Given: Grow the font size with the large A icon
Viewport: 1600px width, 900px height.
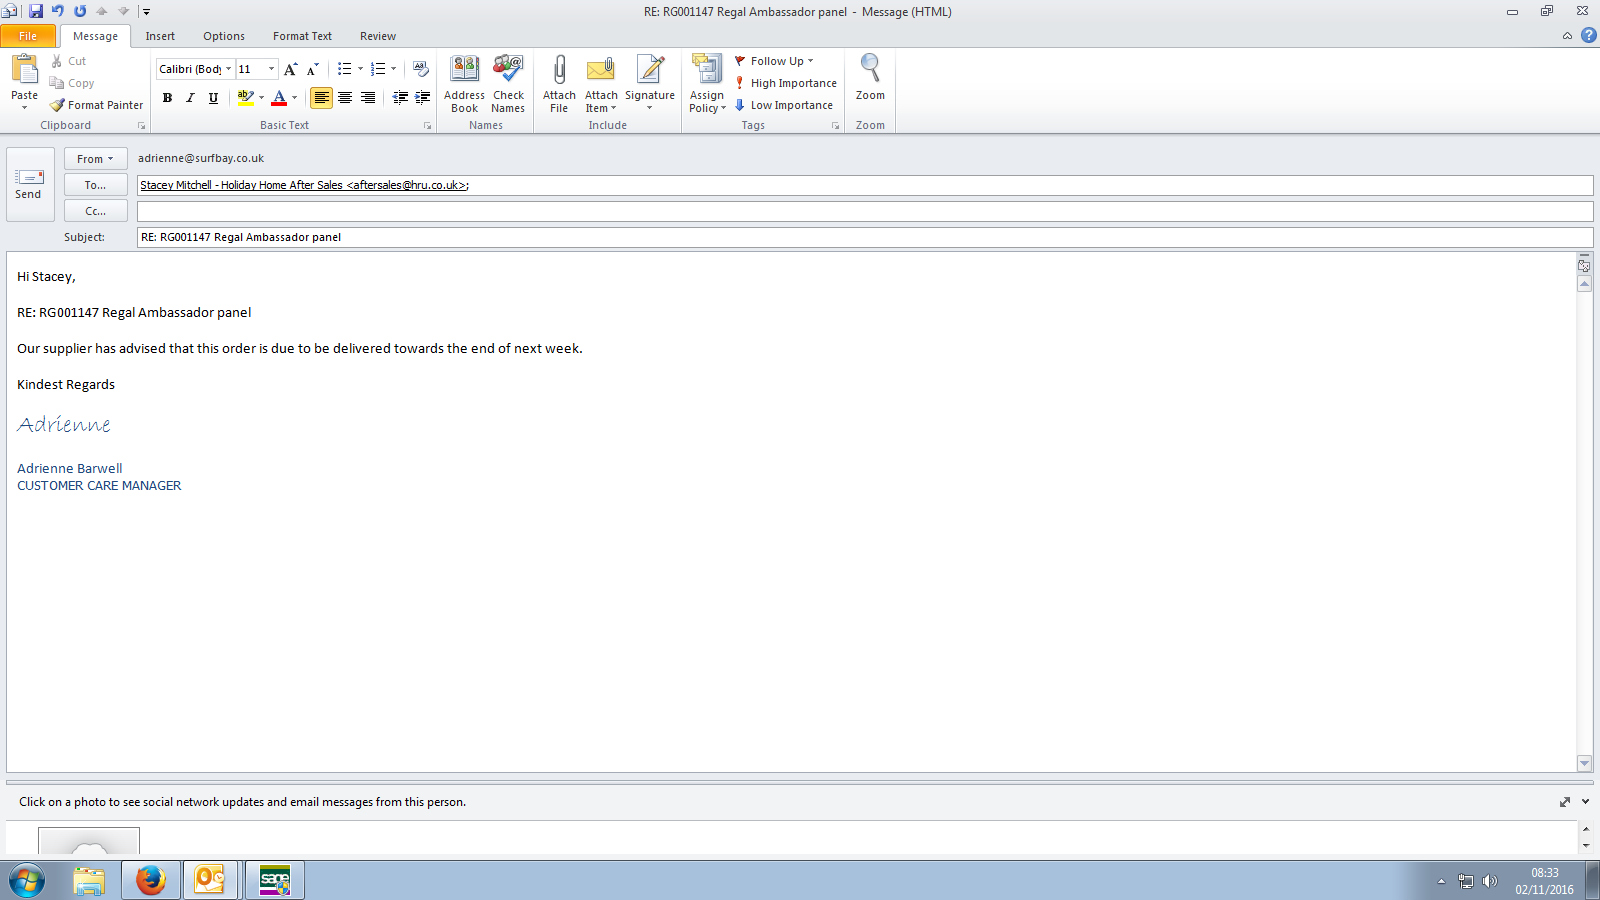Looking at the screenshot, I should coord(290,69).
